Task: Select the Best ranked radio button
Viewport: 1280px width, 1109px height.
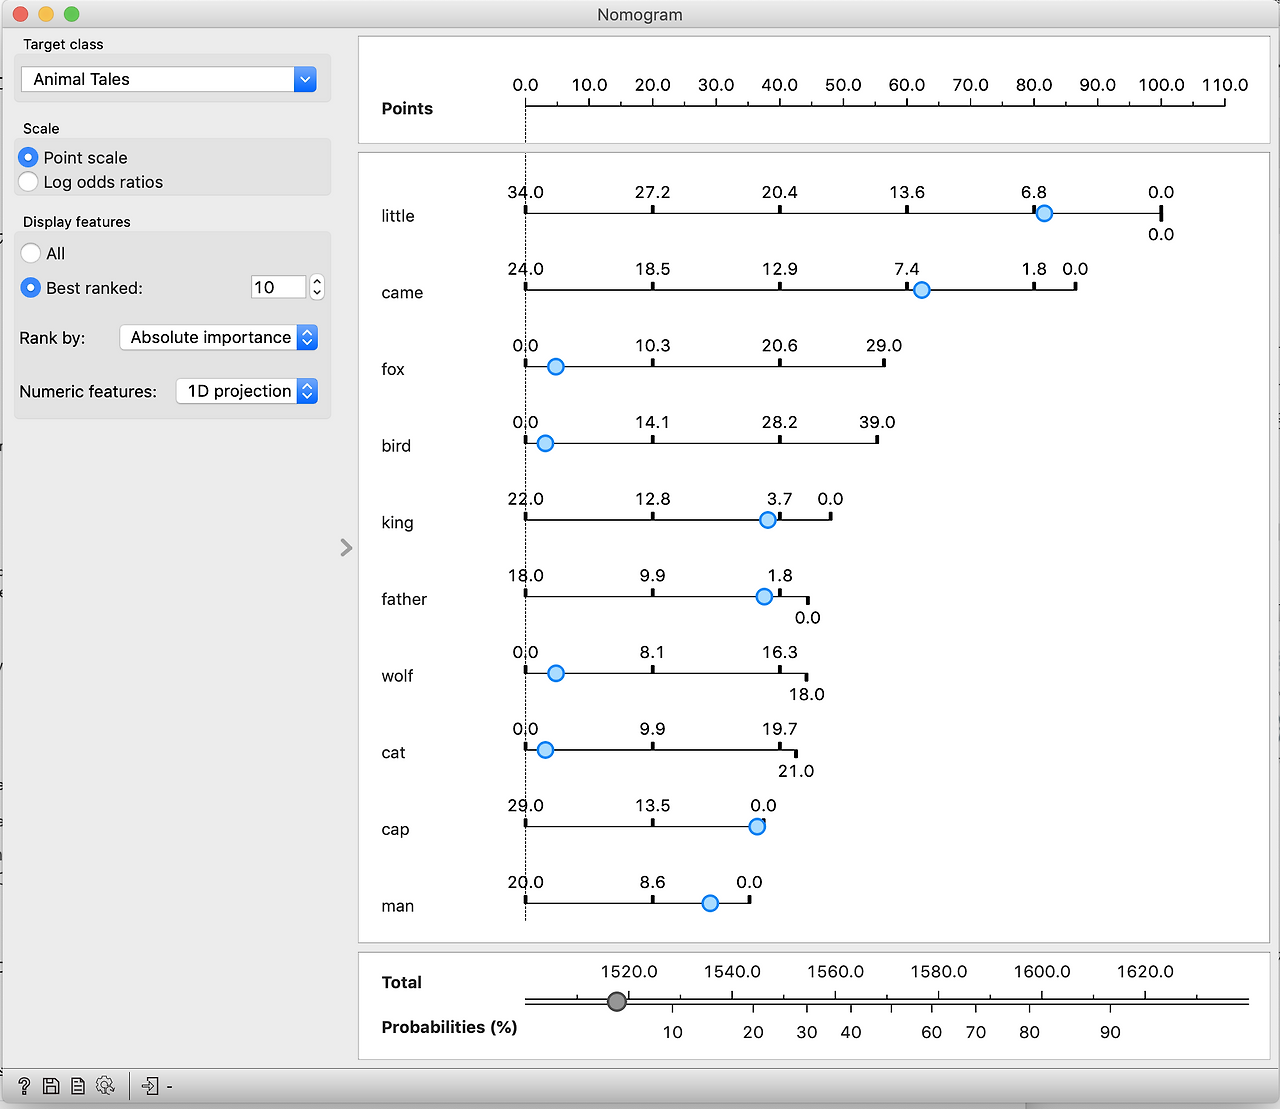Action: pyautogui.click(x=31, y=287)
